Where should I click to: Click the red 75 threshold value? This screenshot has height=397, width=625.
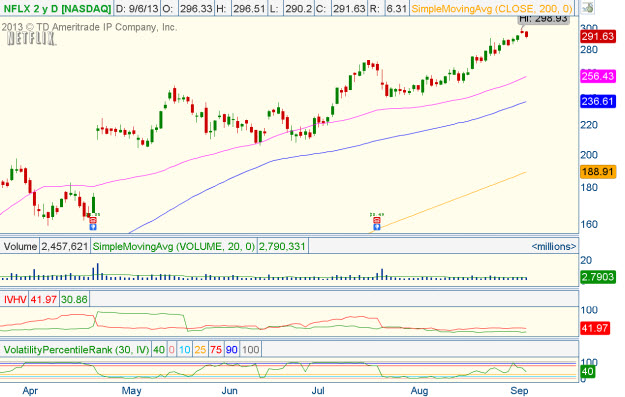pyautogui.click(x=216, y=350)
